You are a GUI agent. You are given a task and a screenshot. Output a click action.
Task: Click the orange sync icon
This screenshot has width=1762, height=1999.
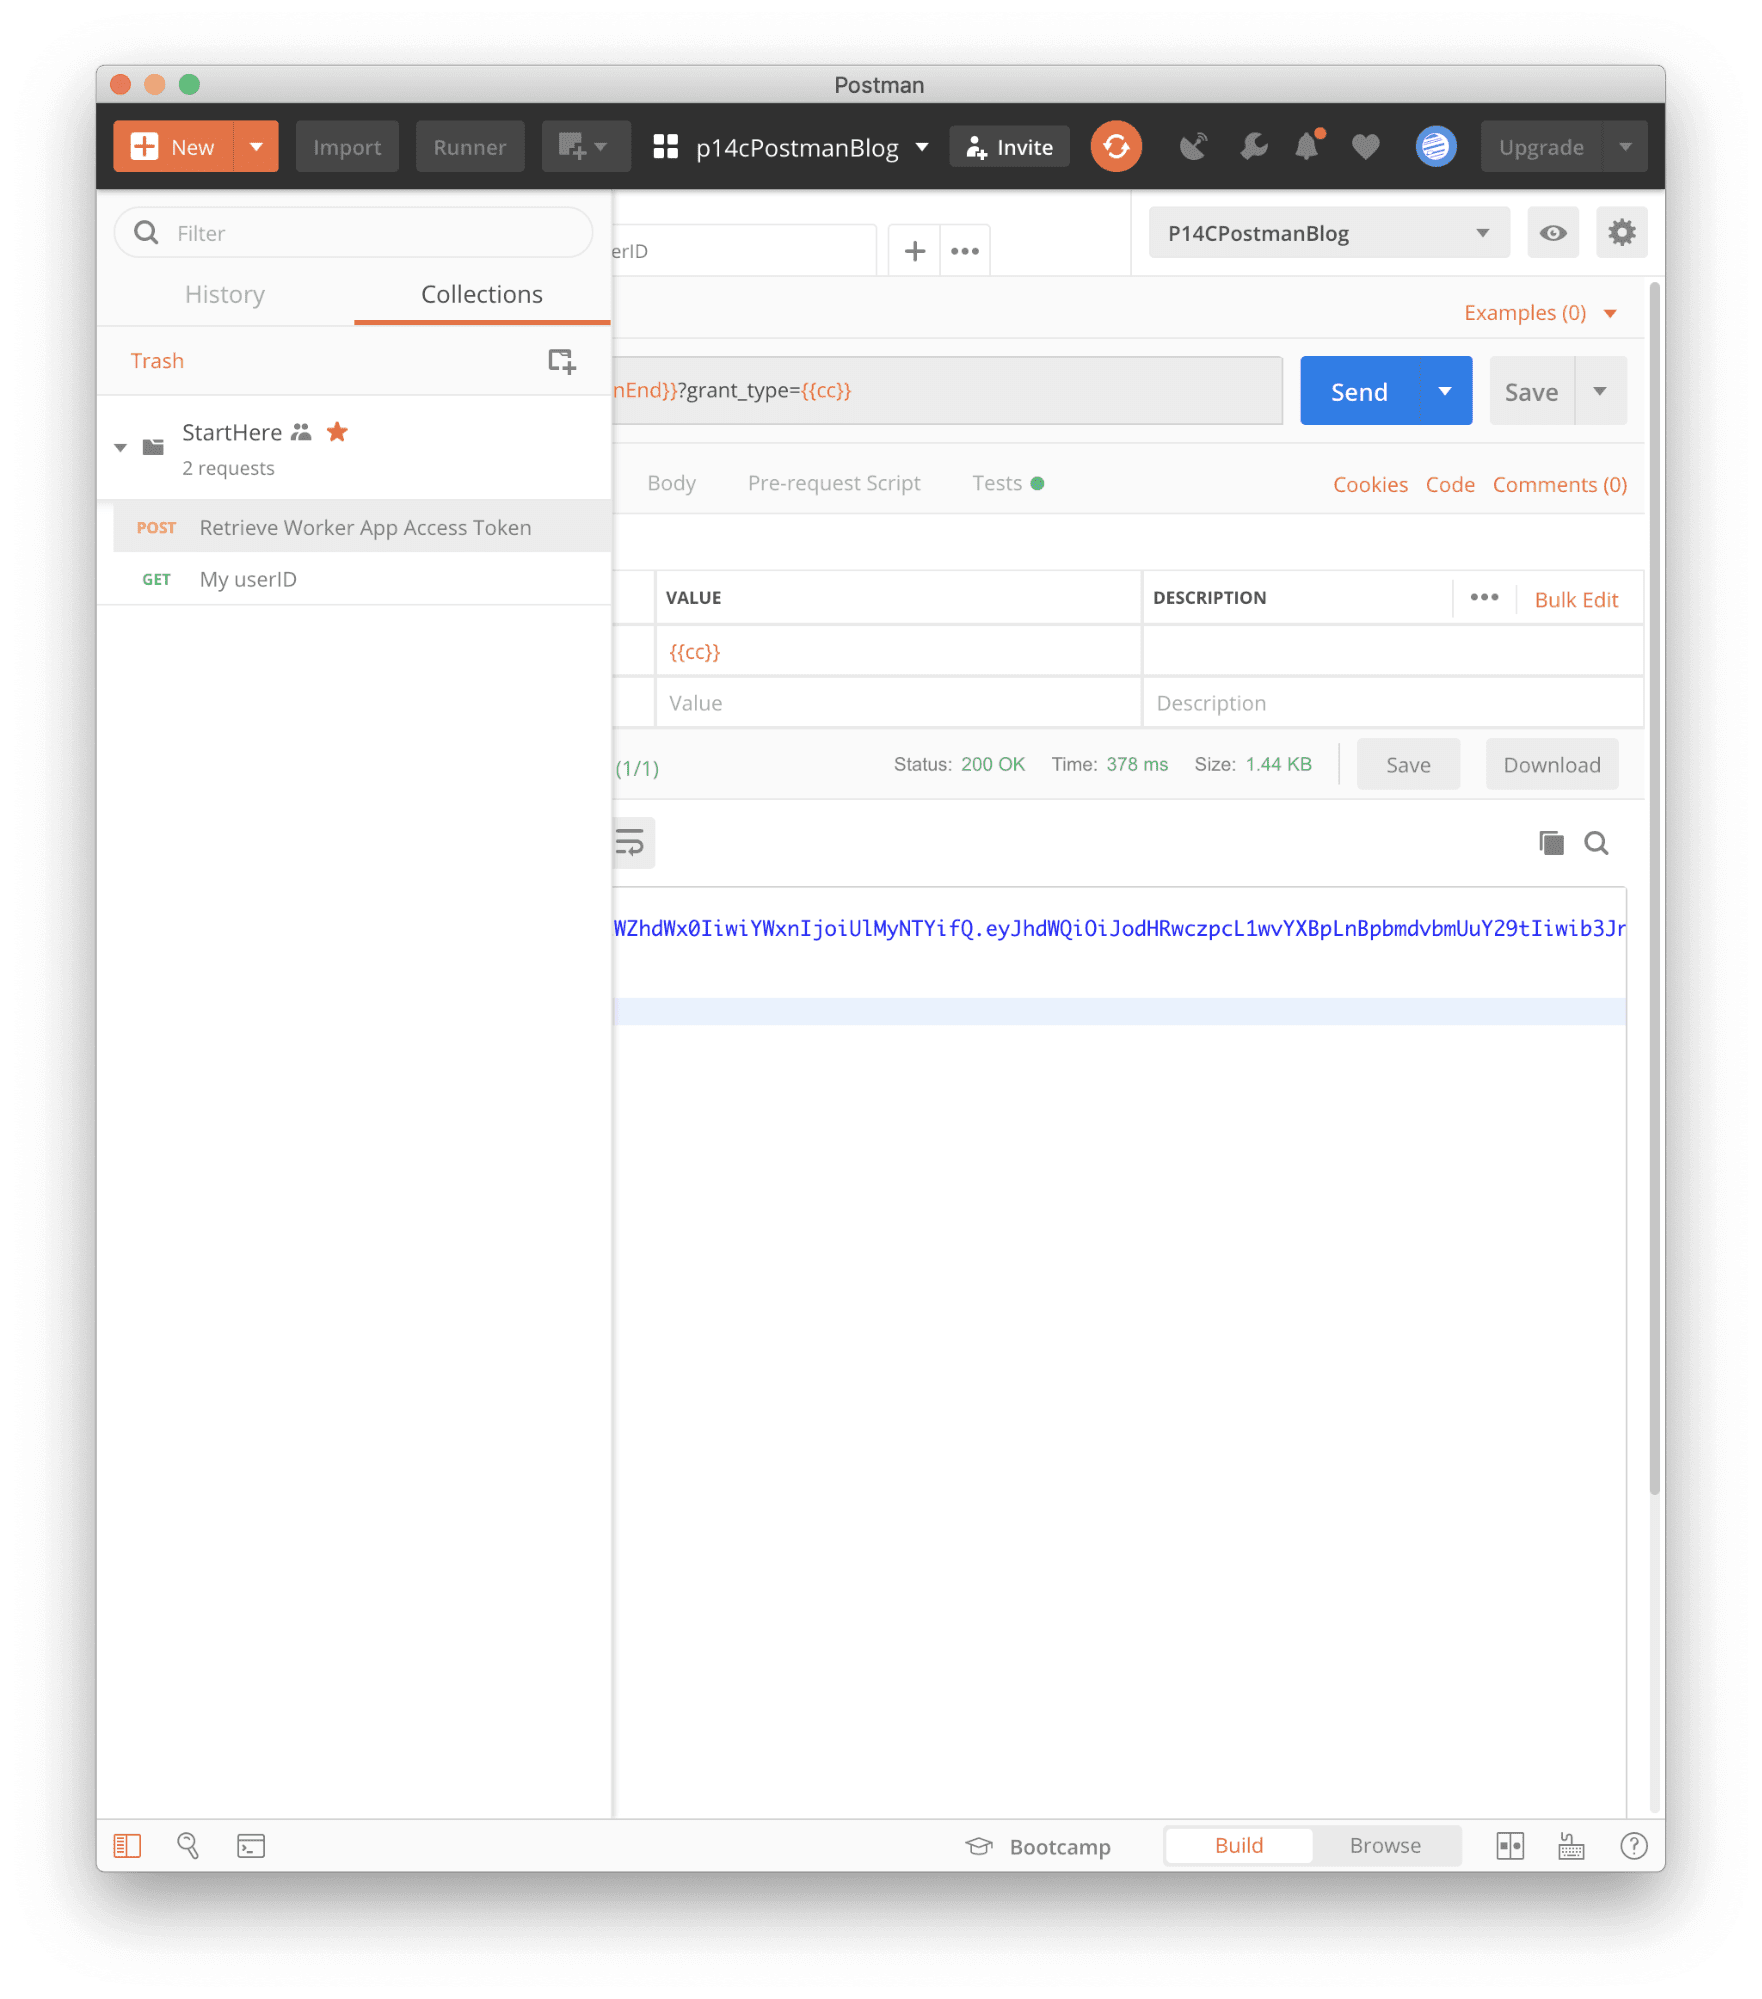pos(1116,147)
